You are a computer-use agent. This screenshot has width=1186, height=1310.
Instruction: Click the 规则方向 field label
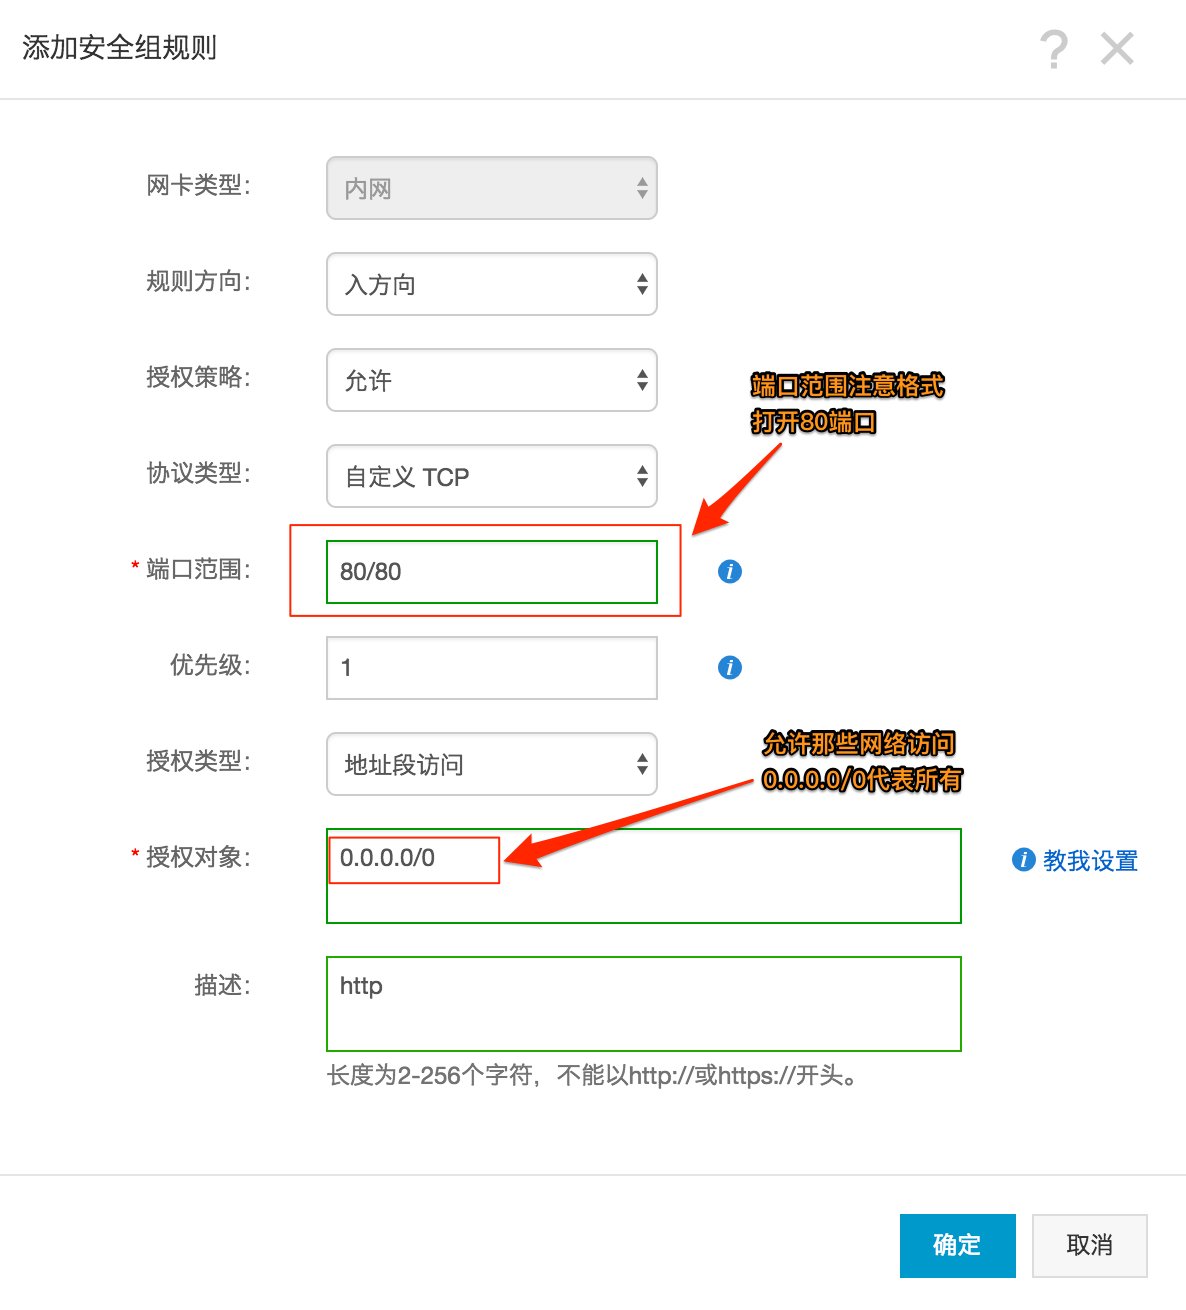coord(198,281)
